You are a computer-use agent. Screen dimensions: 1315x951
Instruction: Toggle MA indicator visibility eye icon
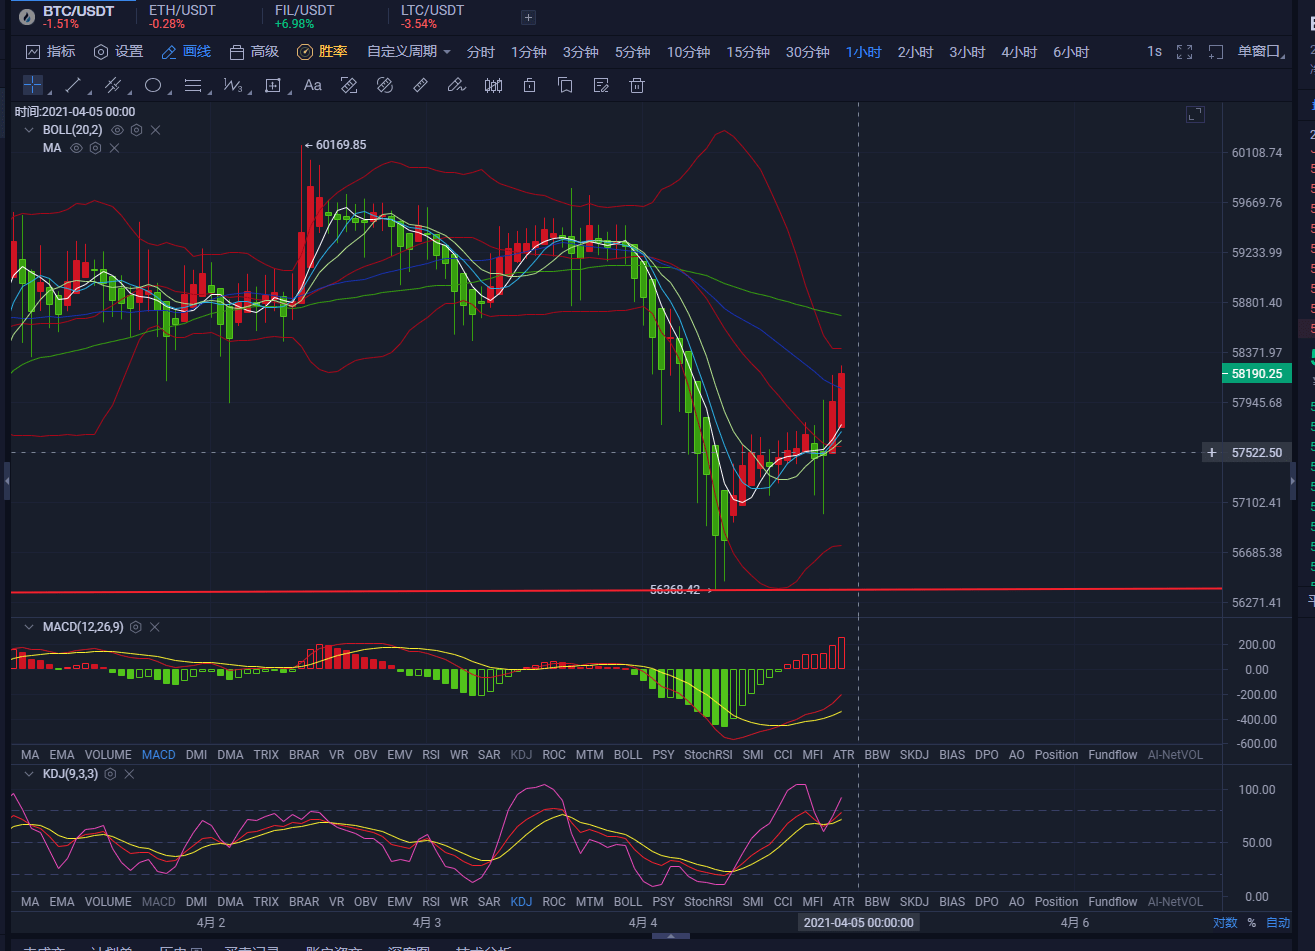(x=76, y=148)
